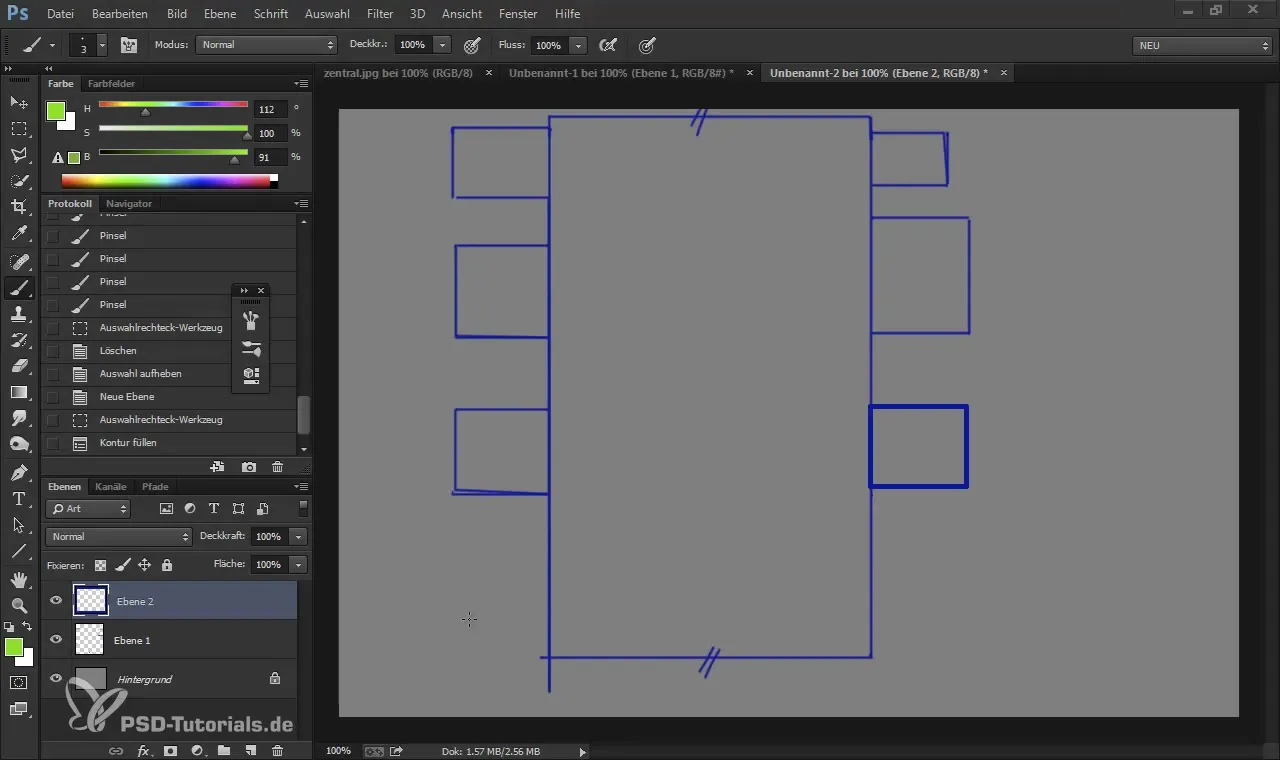Select the Path Selection arrow tool
The height and width of the screenshot is (760, 1280).
(18, 525)
